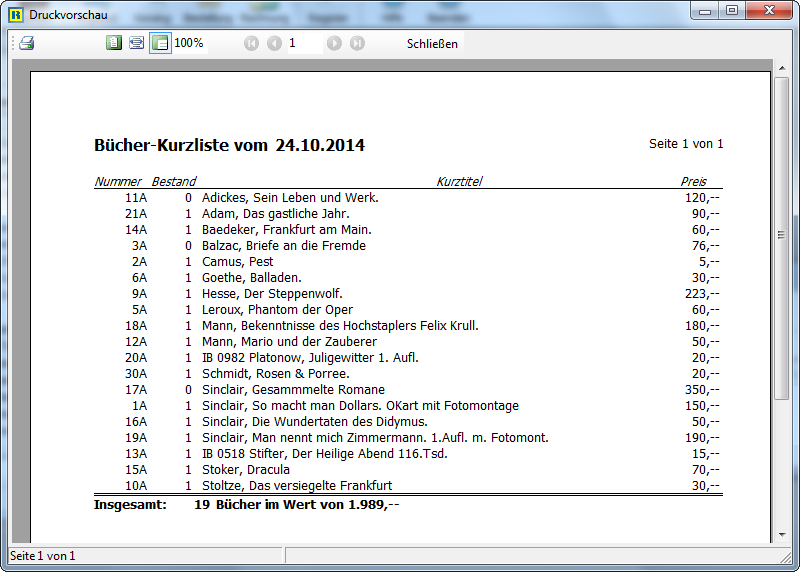Click the page number field
800x572 pixels.
tap(303, 43)
